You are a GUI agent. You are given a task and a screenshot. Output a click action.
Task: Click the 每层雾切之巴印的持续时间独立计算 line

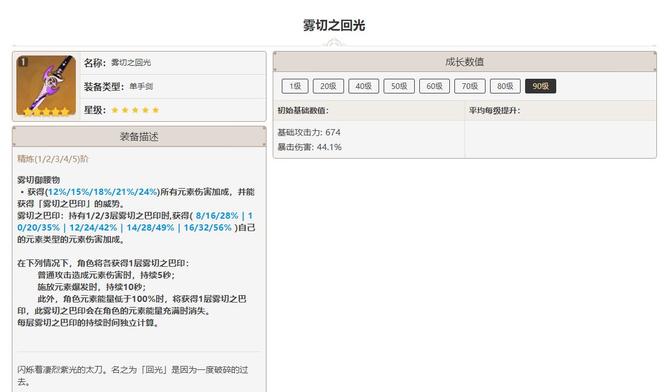(88, 323)
